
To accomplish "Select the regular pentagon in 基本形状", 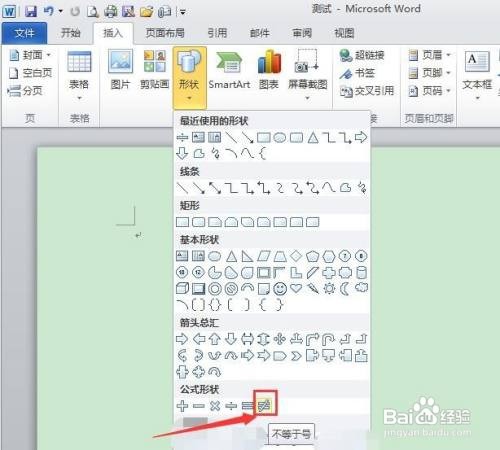I will click(312, 256).
